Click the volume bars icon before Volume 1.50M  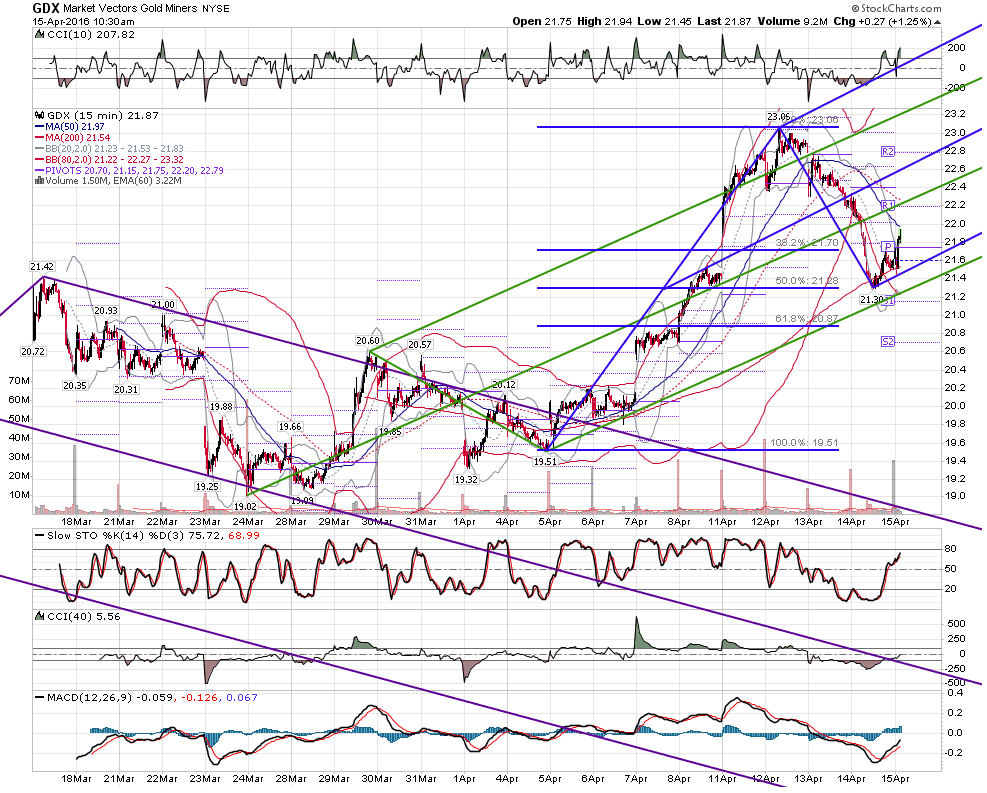[x=39, y=181]
